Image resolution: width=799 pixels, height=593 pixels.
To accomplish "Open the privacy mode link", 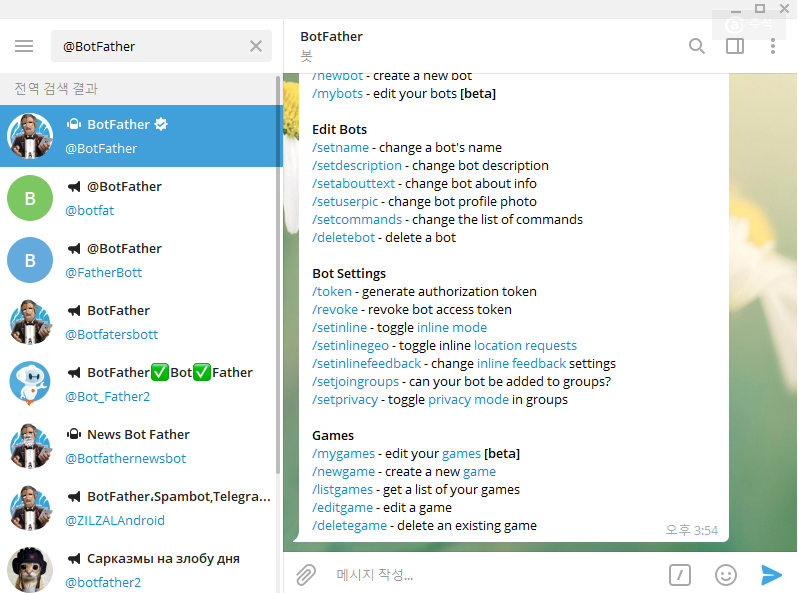I will click(468, 400).
